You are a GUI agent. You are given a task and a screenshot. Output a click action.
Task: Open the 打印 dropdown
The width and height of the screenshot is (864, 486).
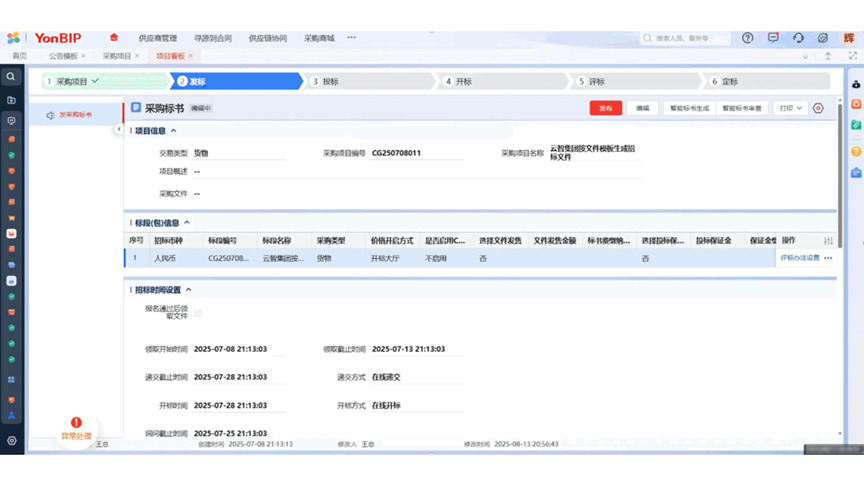(x=790, y=109)
